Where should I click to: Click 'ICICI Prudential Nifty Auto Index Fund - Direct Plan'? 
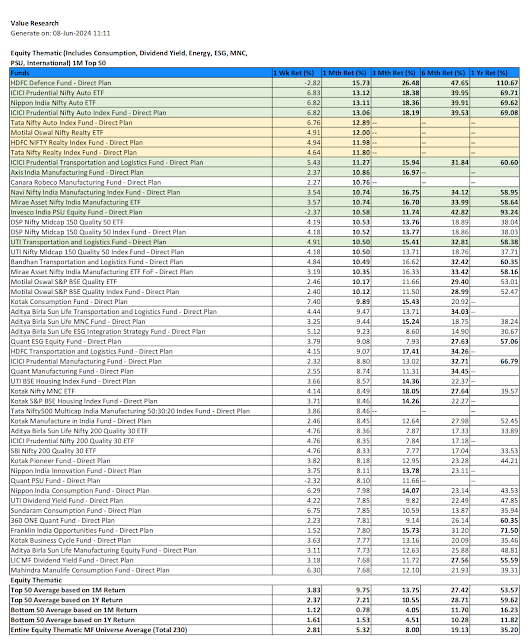(x=88, y=113)
